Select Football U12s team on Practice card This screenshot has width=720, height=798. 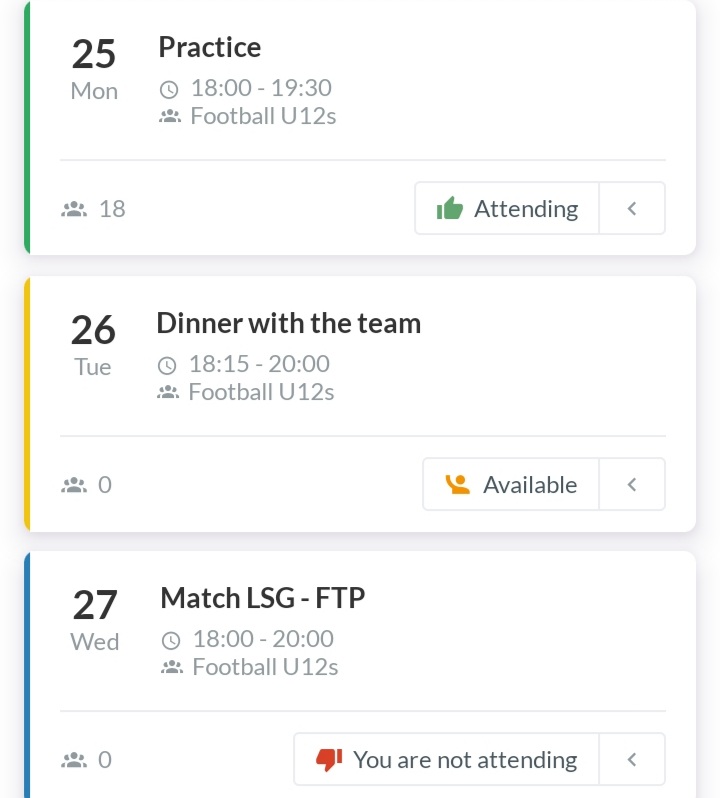[x=263, y=116]
